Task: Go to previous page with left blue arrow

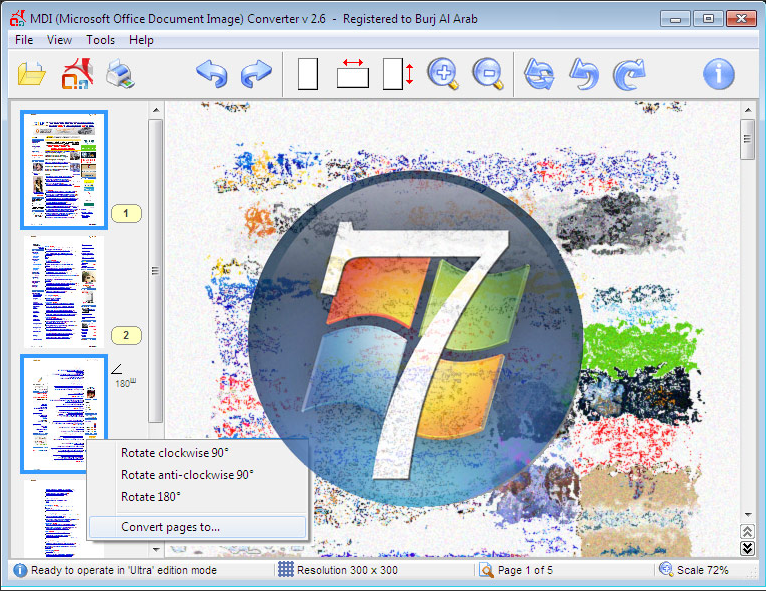Action: tap(212, 74)
